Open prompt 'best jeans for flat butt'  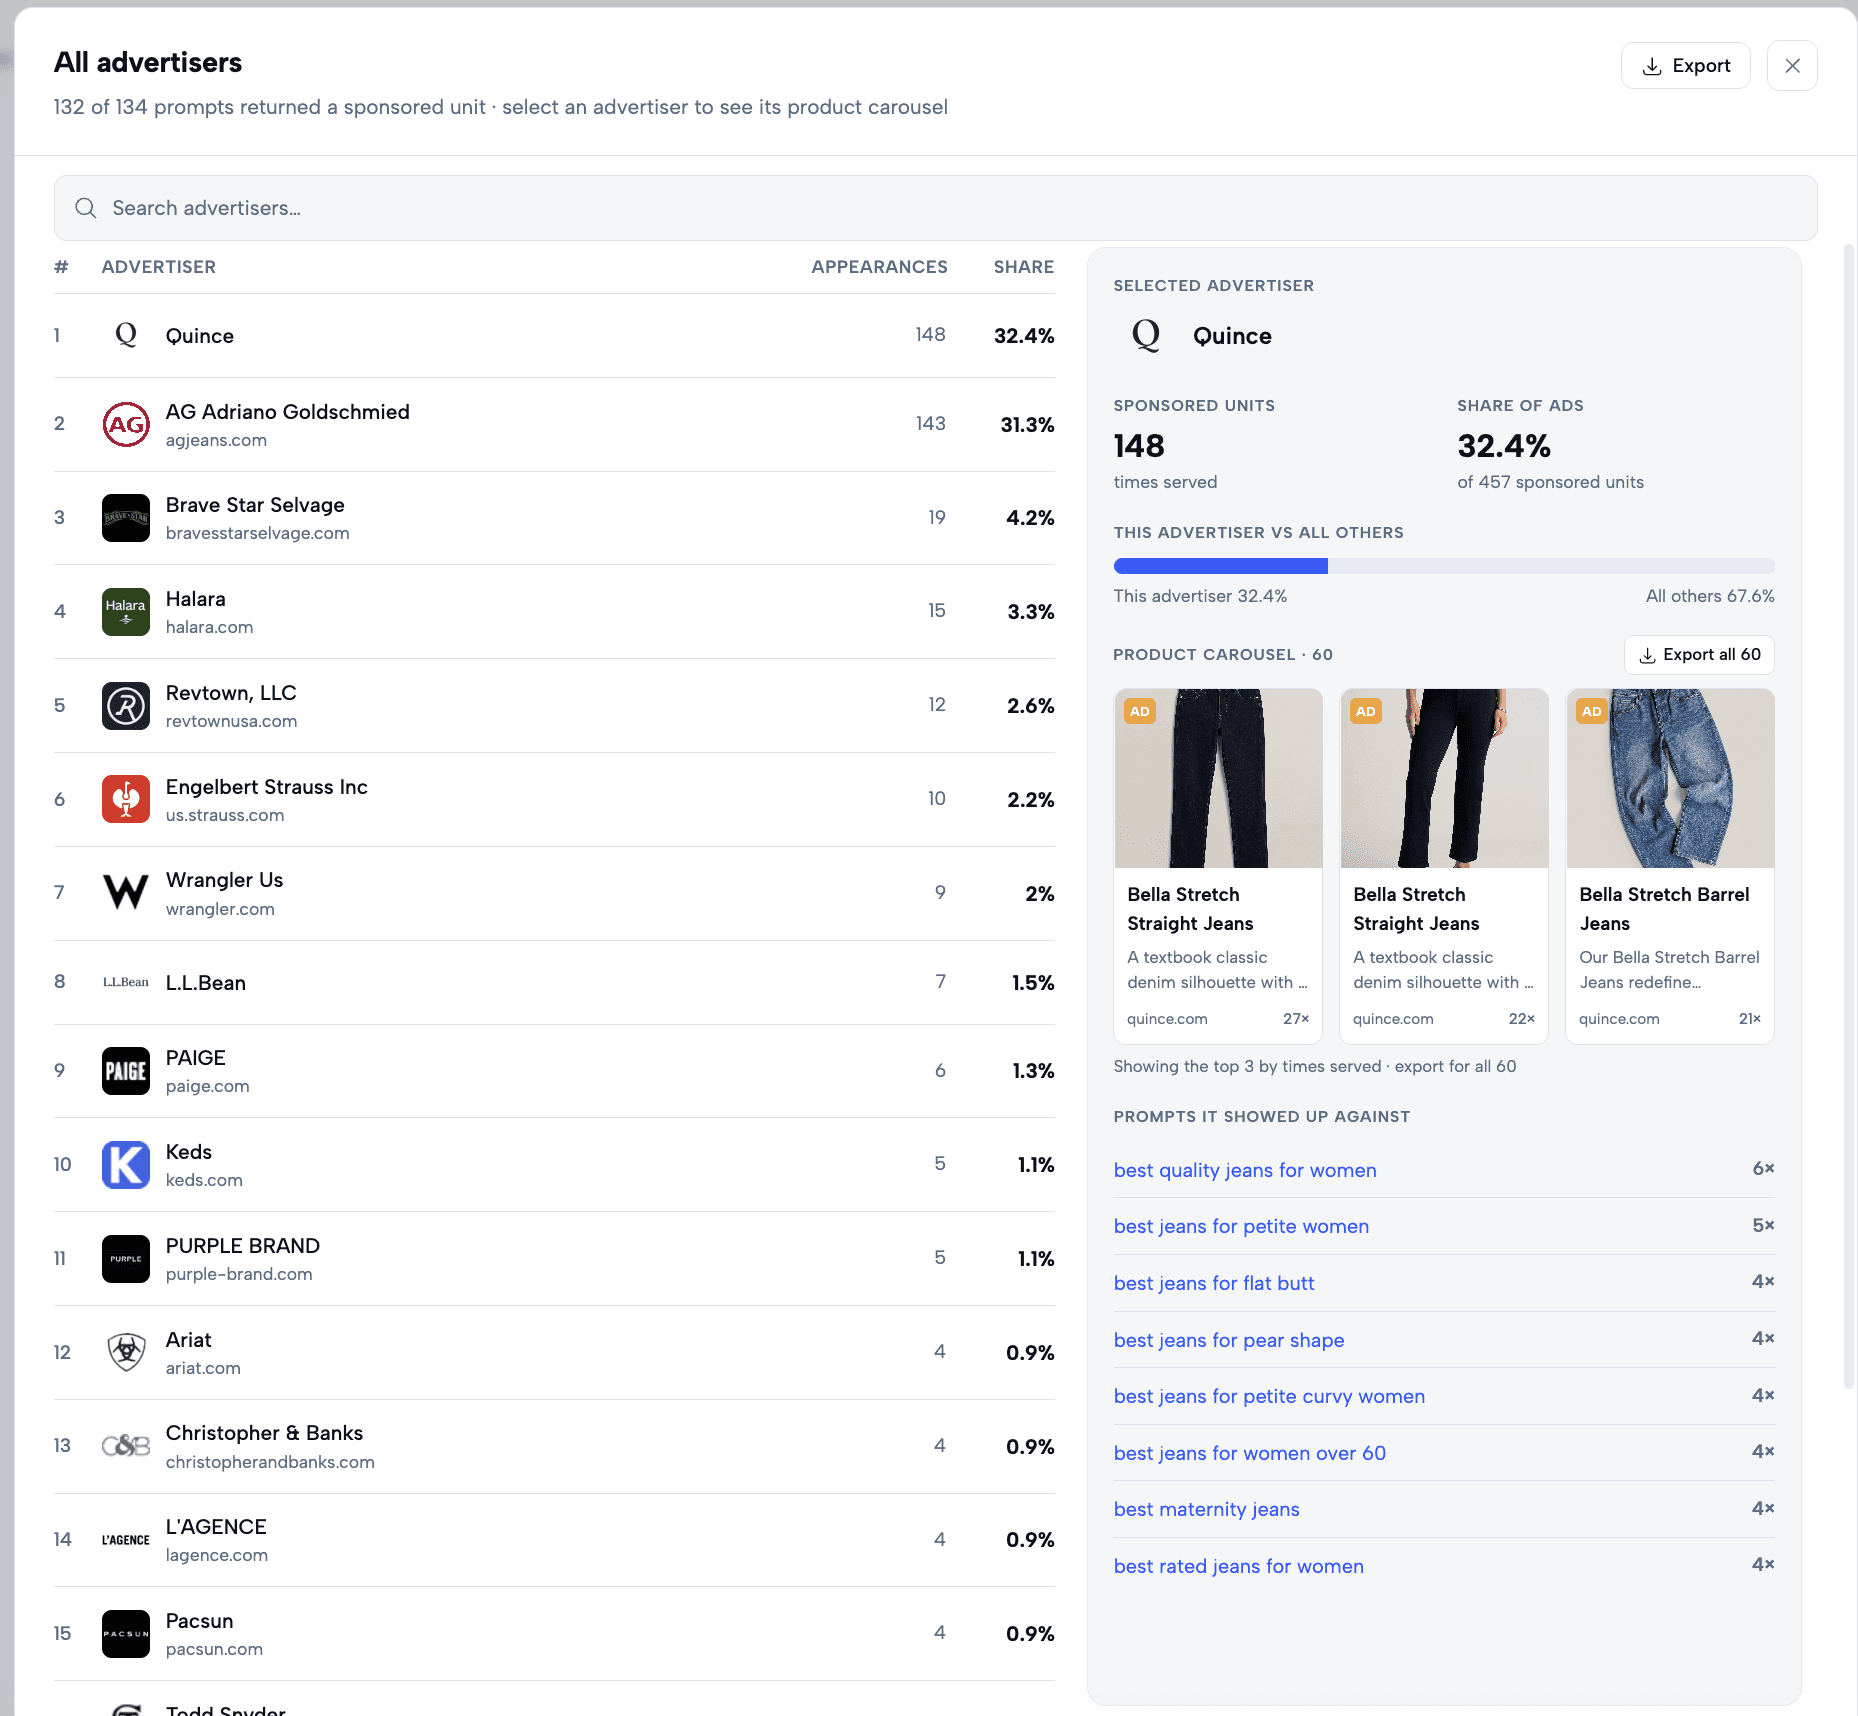point(1214,1283)
